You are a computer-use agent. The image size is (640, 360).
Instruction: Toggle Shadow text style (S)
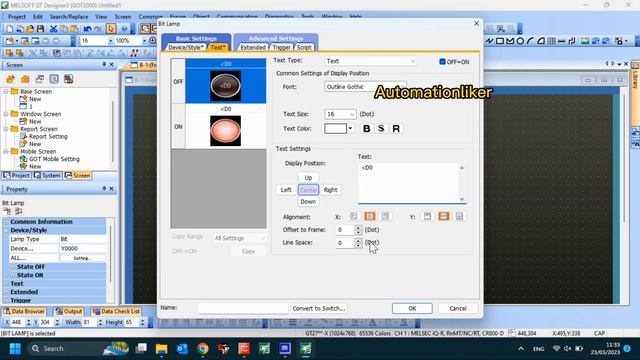coord(381,129)
